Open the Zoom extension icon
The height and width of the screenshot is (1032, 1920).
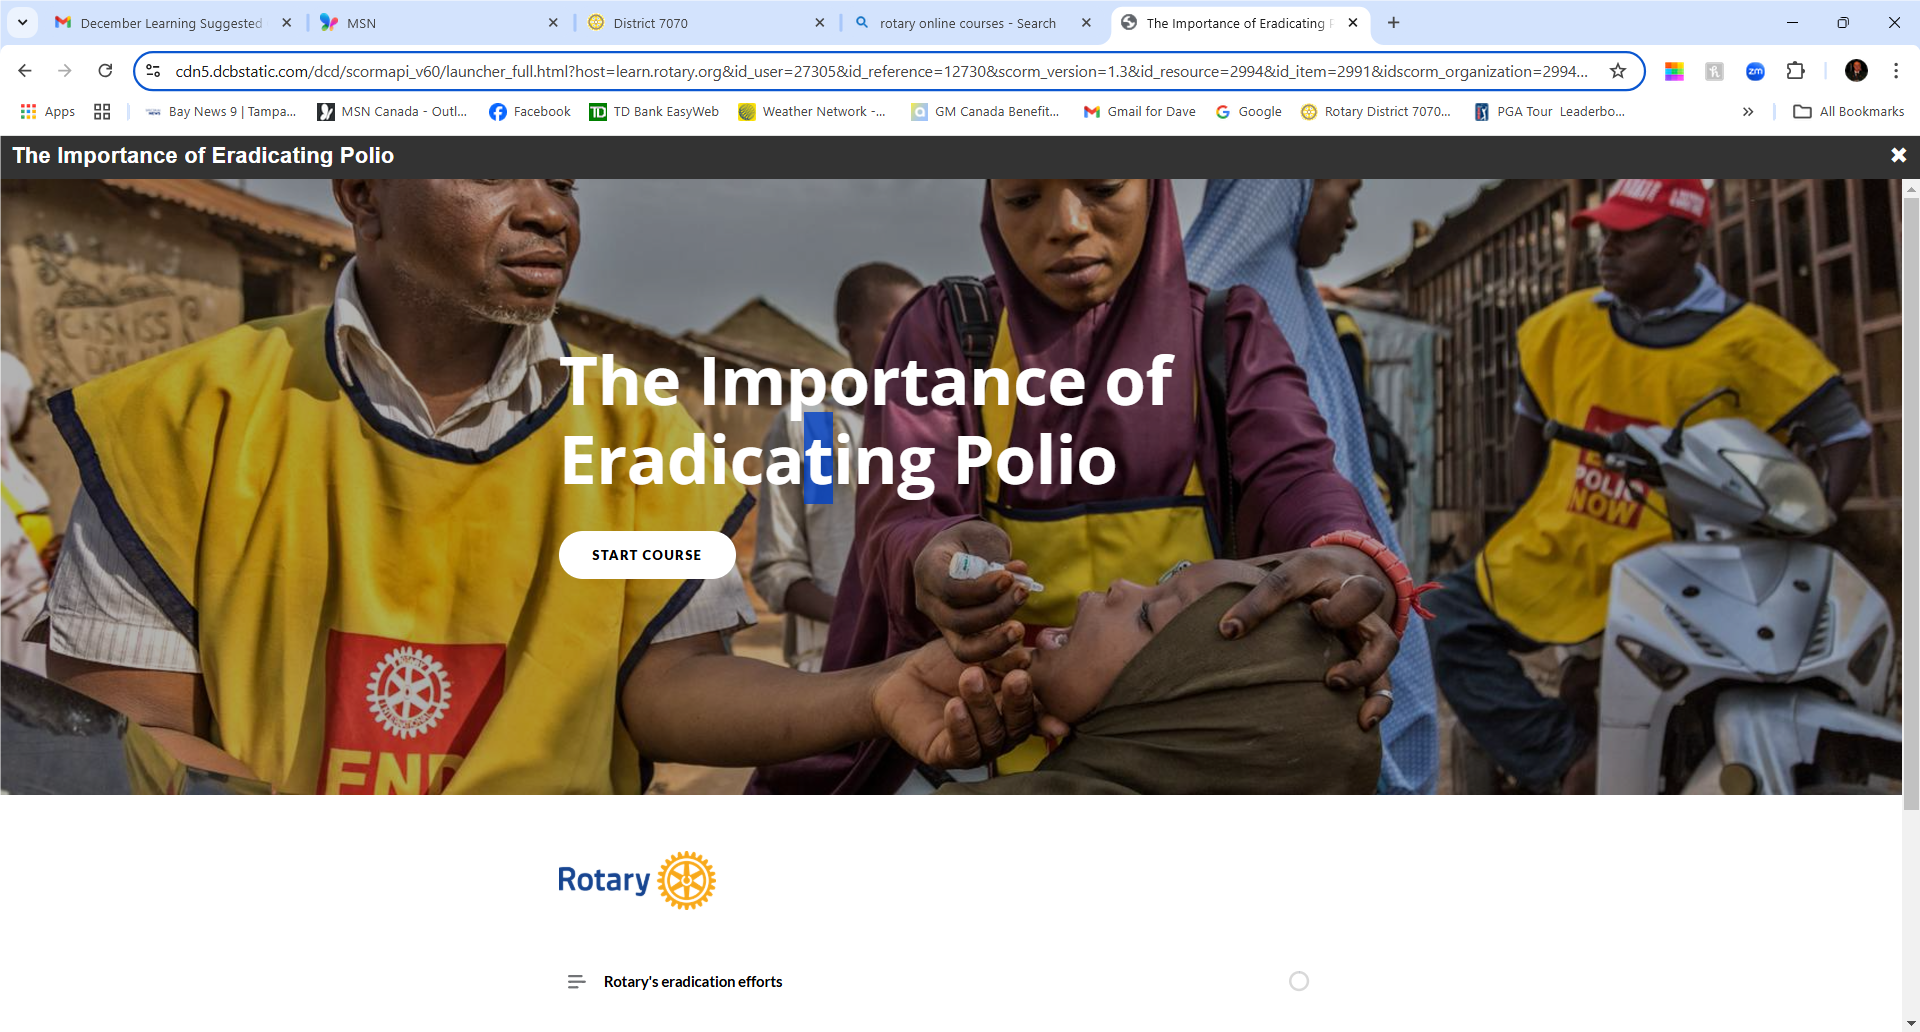(x=1755, y=71)
